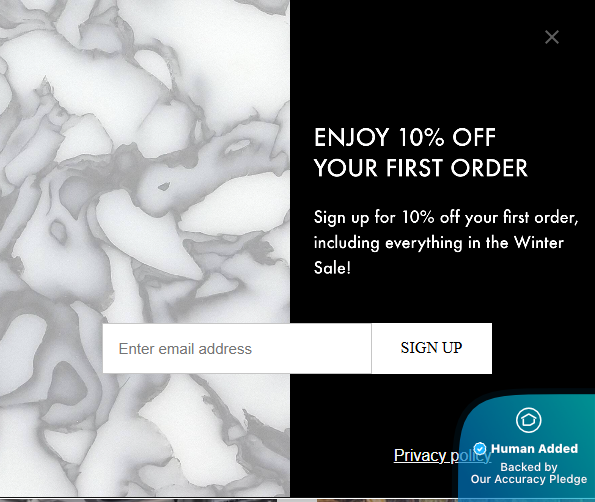
Task: Open the Privacy policy link
Action: (x=442, y=455)
